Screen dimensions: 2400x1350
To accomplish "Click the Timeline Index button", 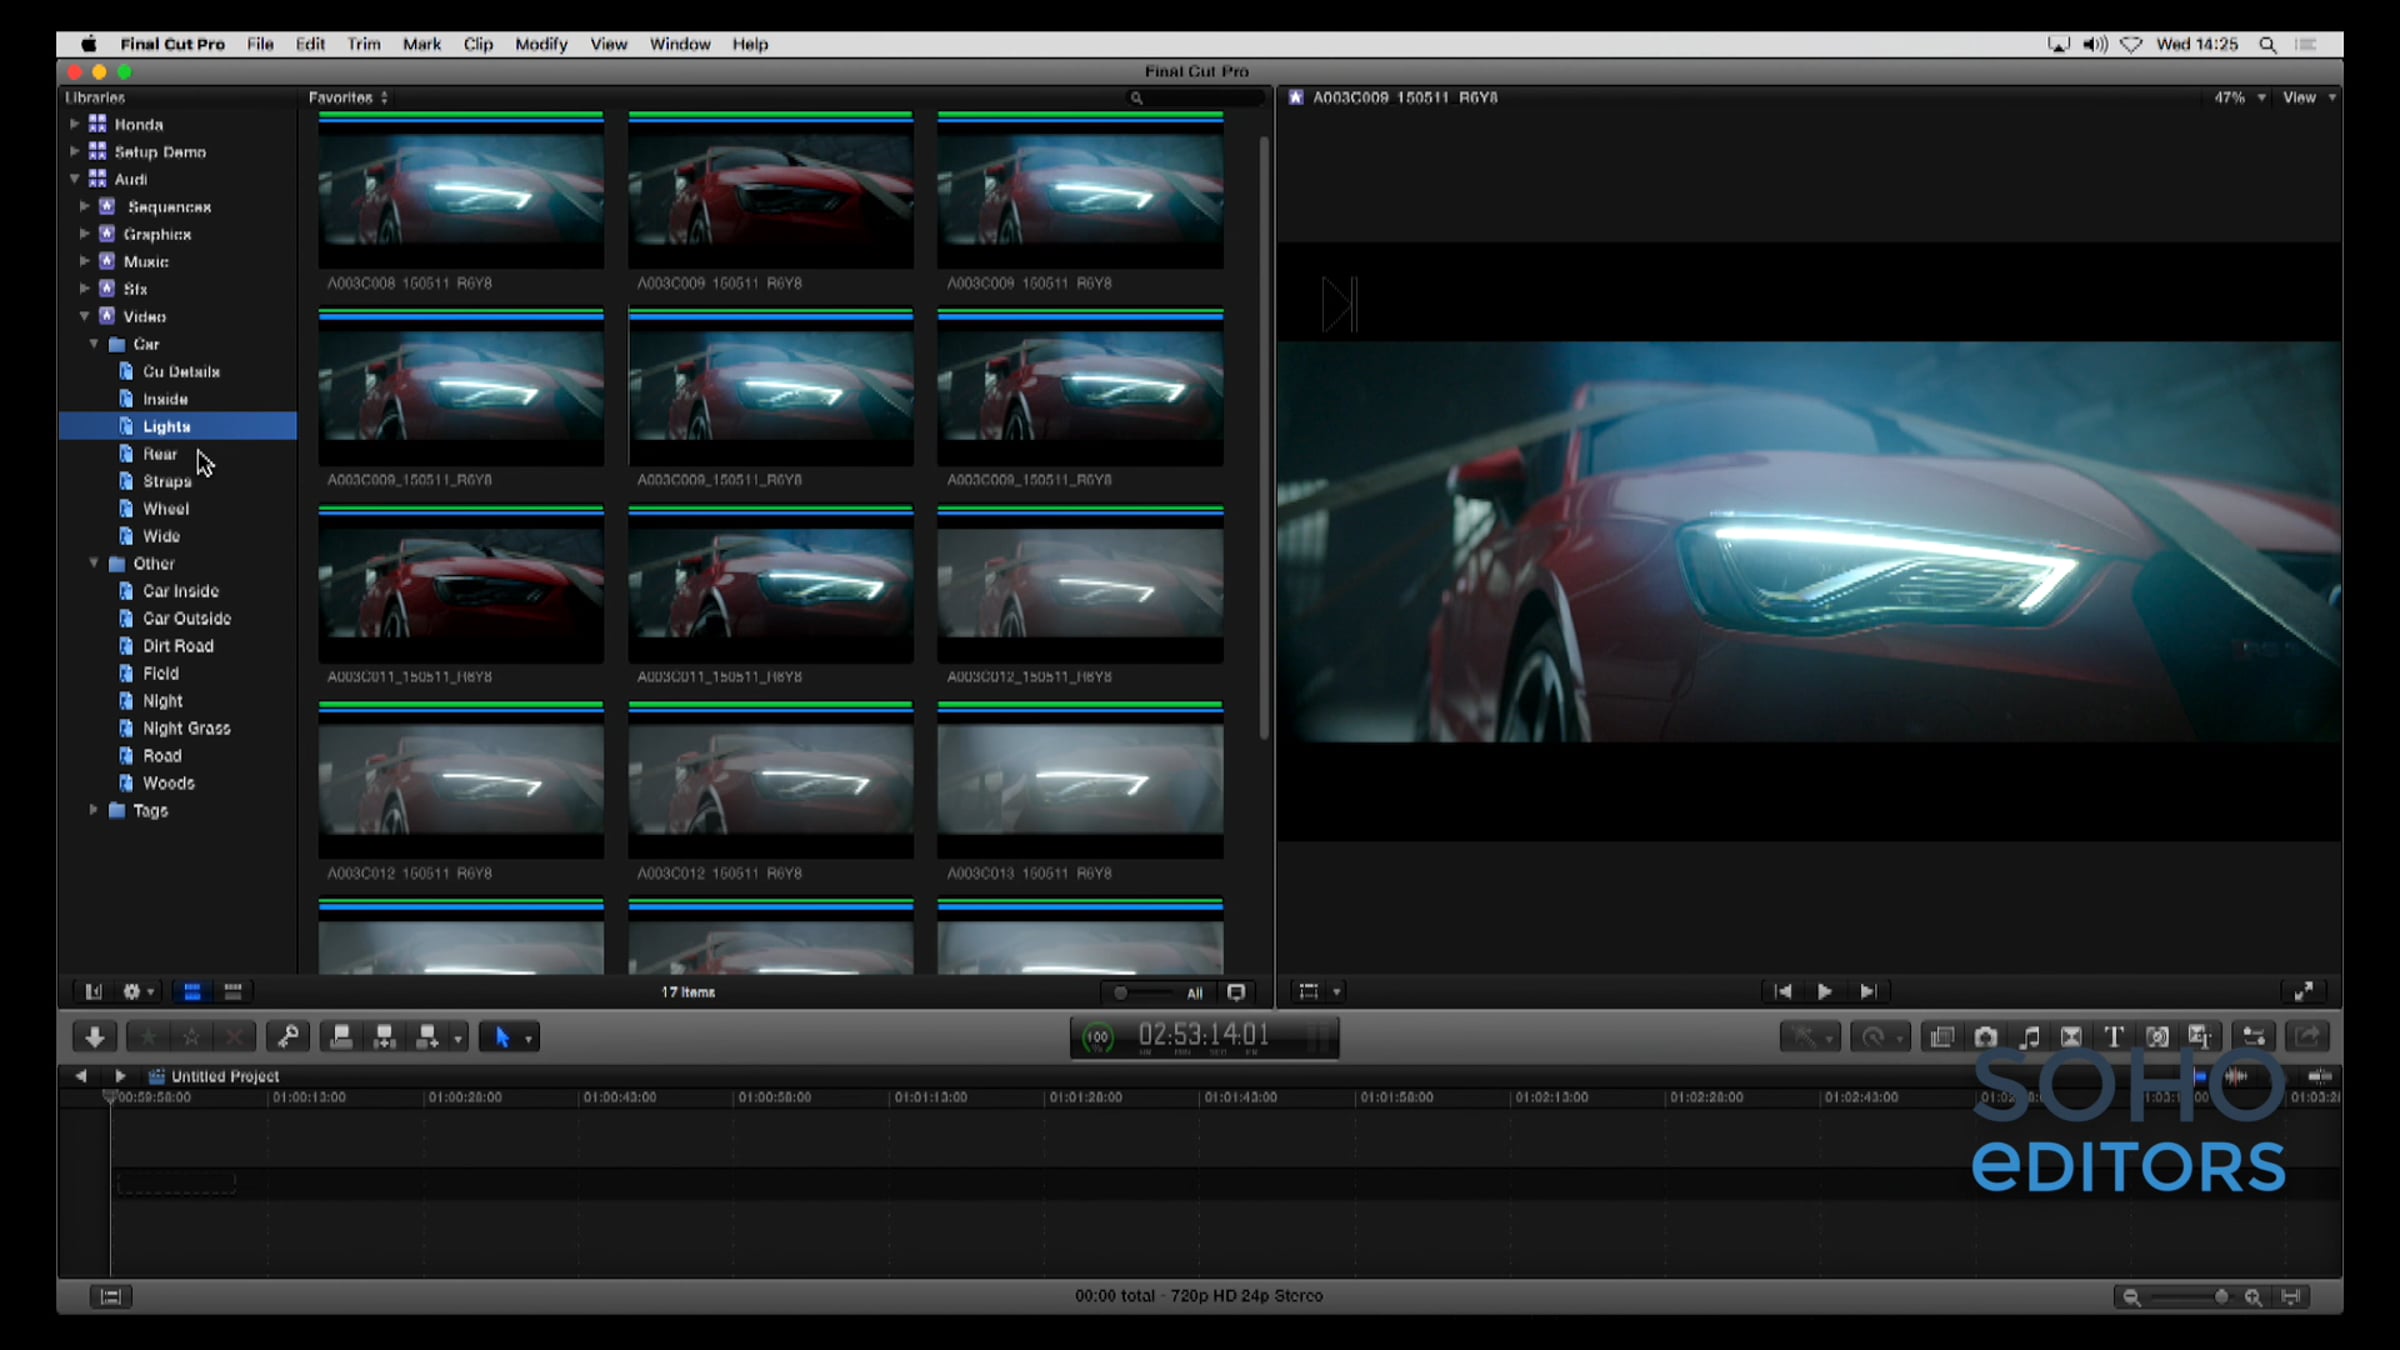I will (x=110, y=1296).
